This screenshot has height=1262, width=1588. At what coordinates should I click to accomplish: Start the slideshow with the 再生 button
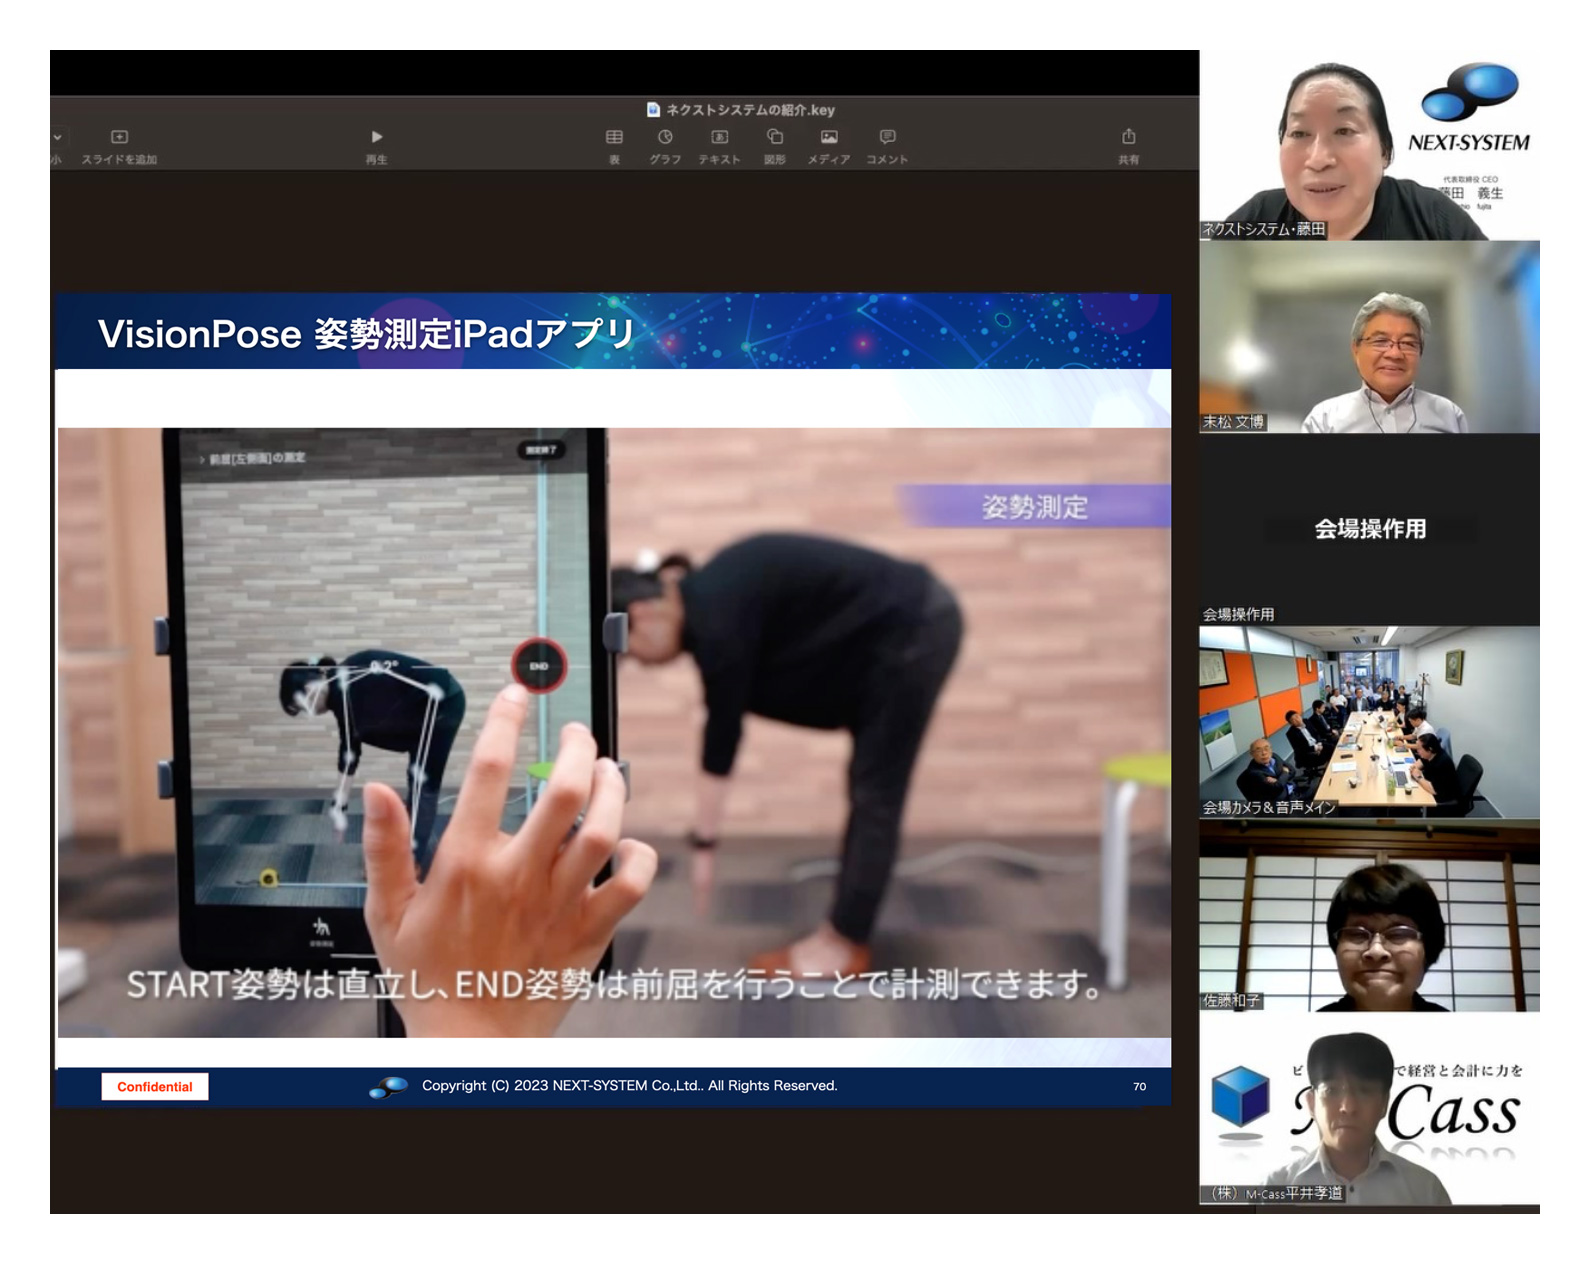[x=376, y=137]
